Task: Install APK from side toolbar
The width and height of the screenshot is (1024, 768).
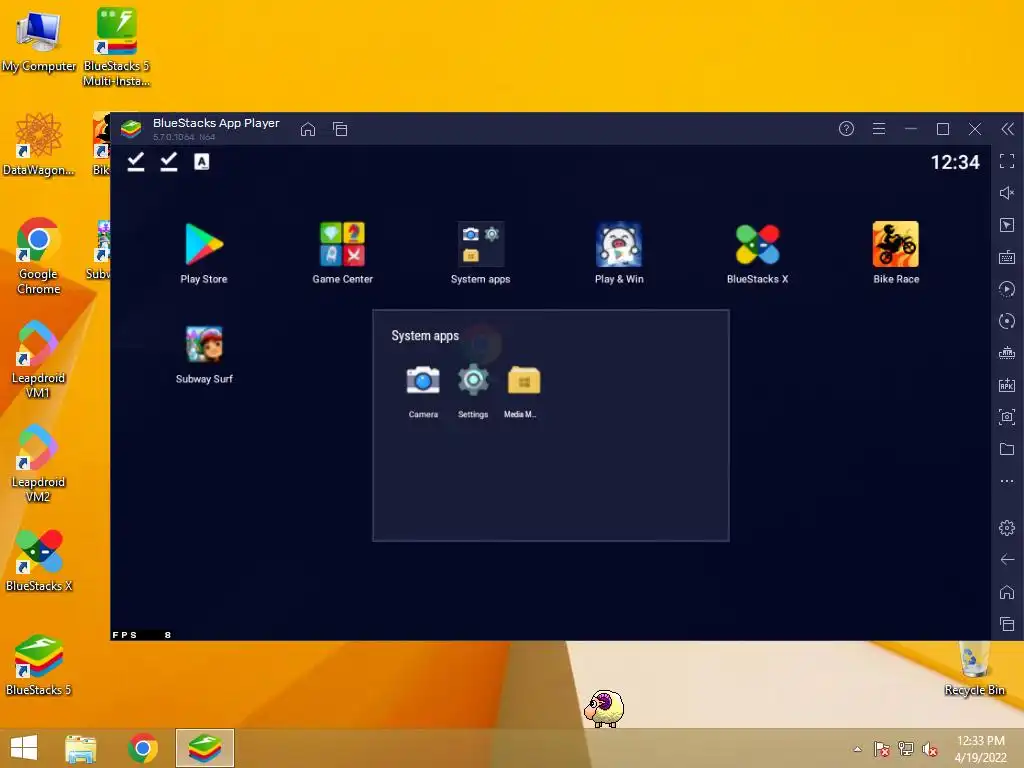Action: click(1007, 385)
